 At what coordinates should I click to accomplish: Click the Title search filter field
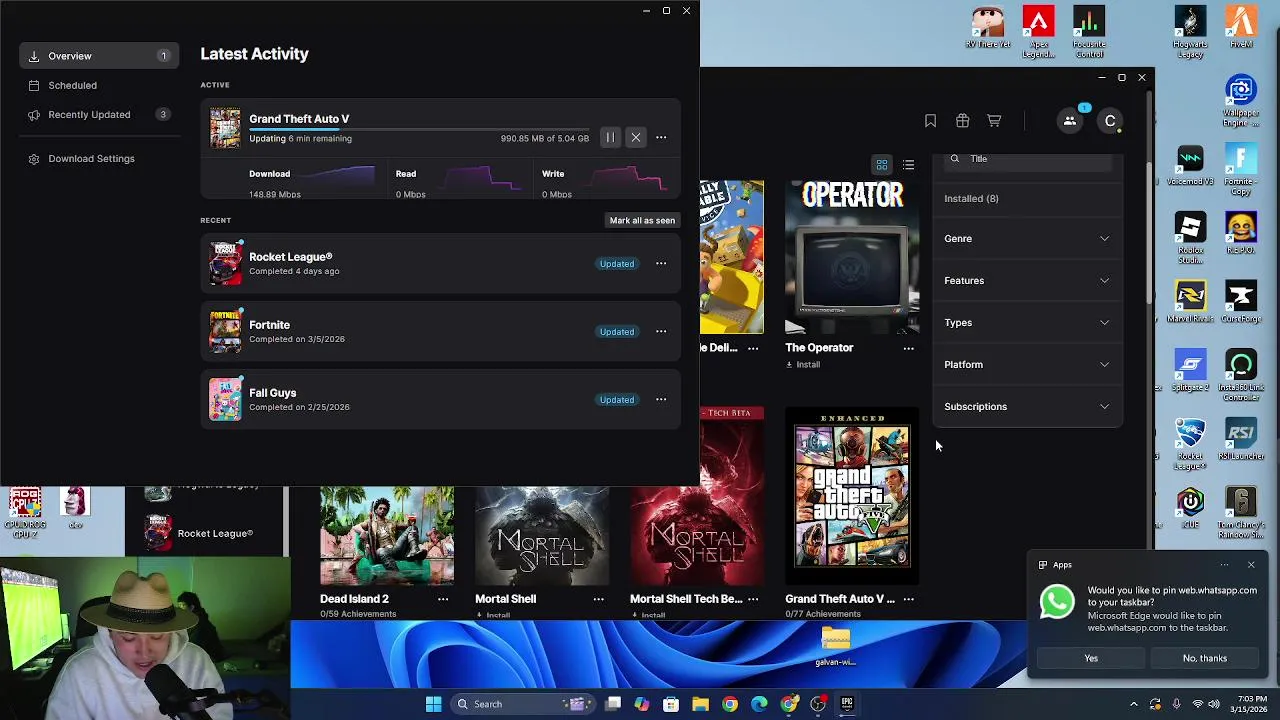(1028, 160)
